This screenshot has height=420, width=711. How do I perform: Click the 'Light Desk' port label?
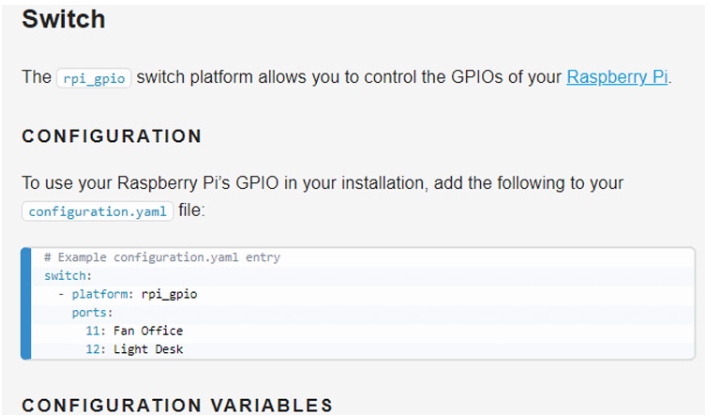tap(147, 348)
